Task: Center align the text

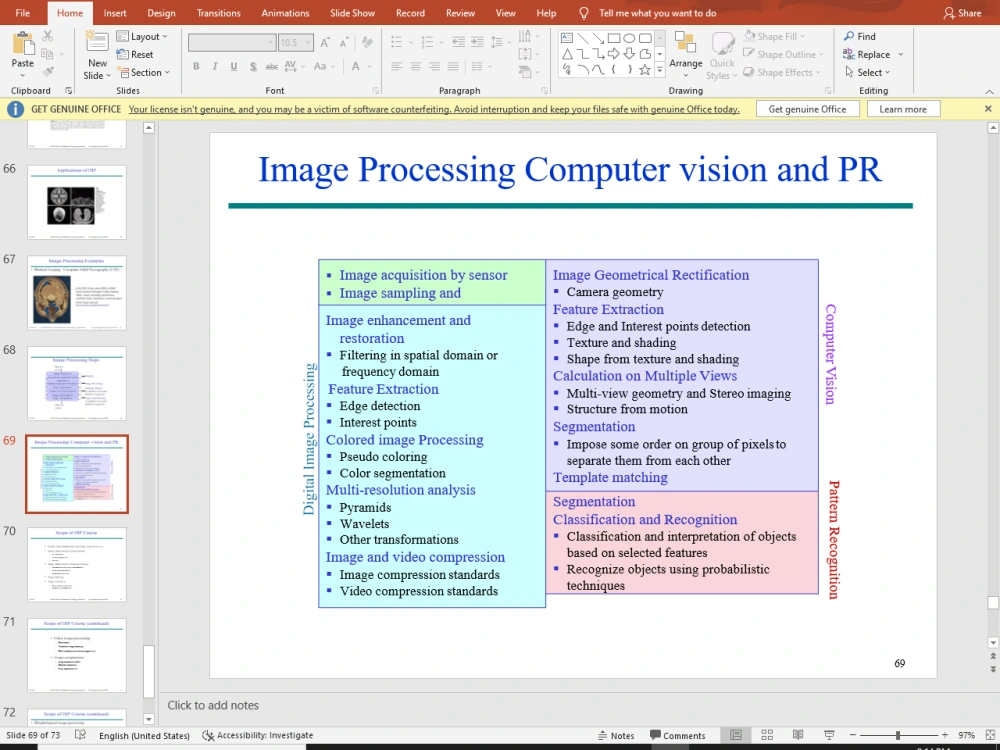Action: (x=415, y=66)
